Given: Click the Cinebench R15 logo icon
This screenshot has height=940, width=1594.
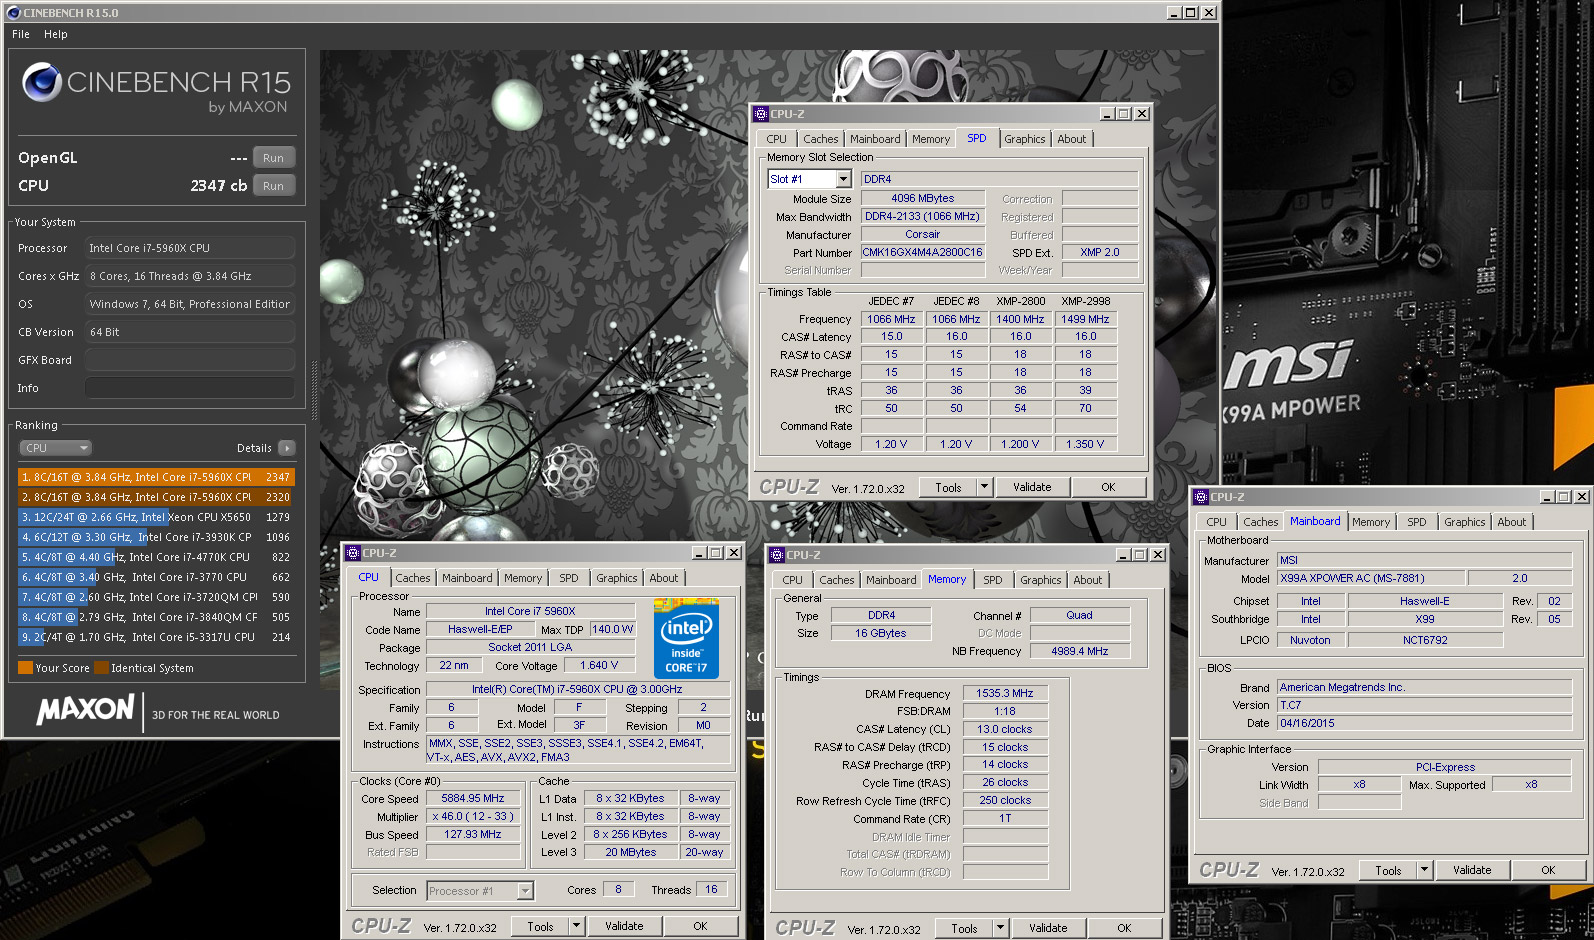Looking at the screenshot, I should pyautogui.click(x=42, y=83).
